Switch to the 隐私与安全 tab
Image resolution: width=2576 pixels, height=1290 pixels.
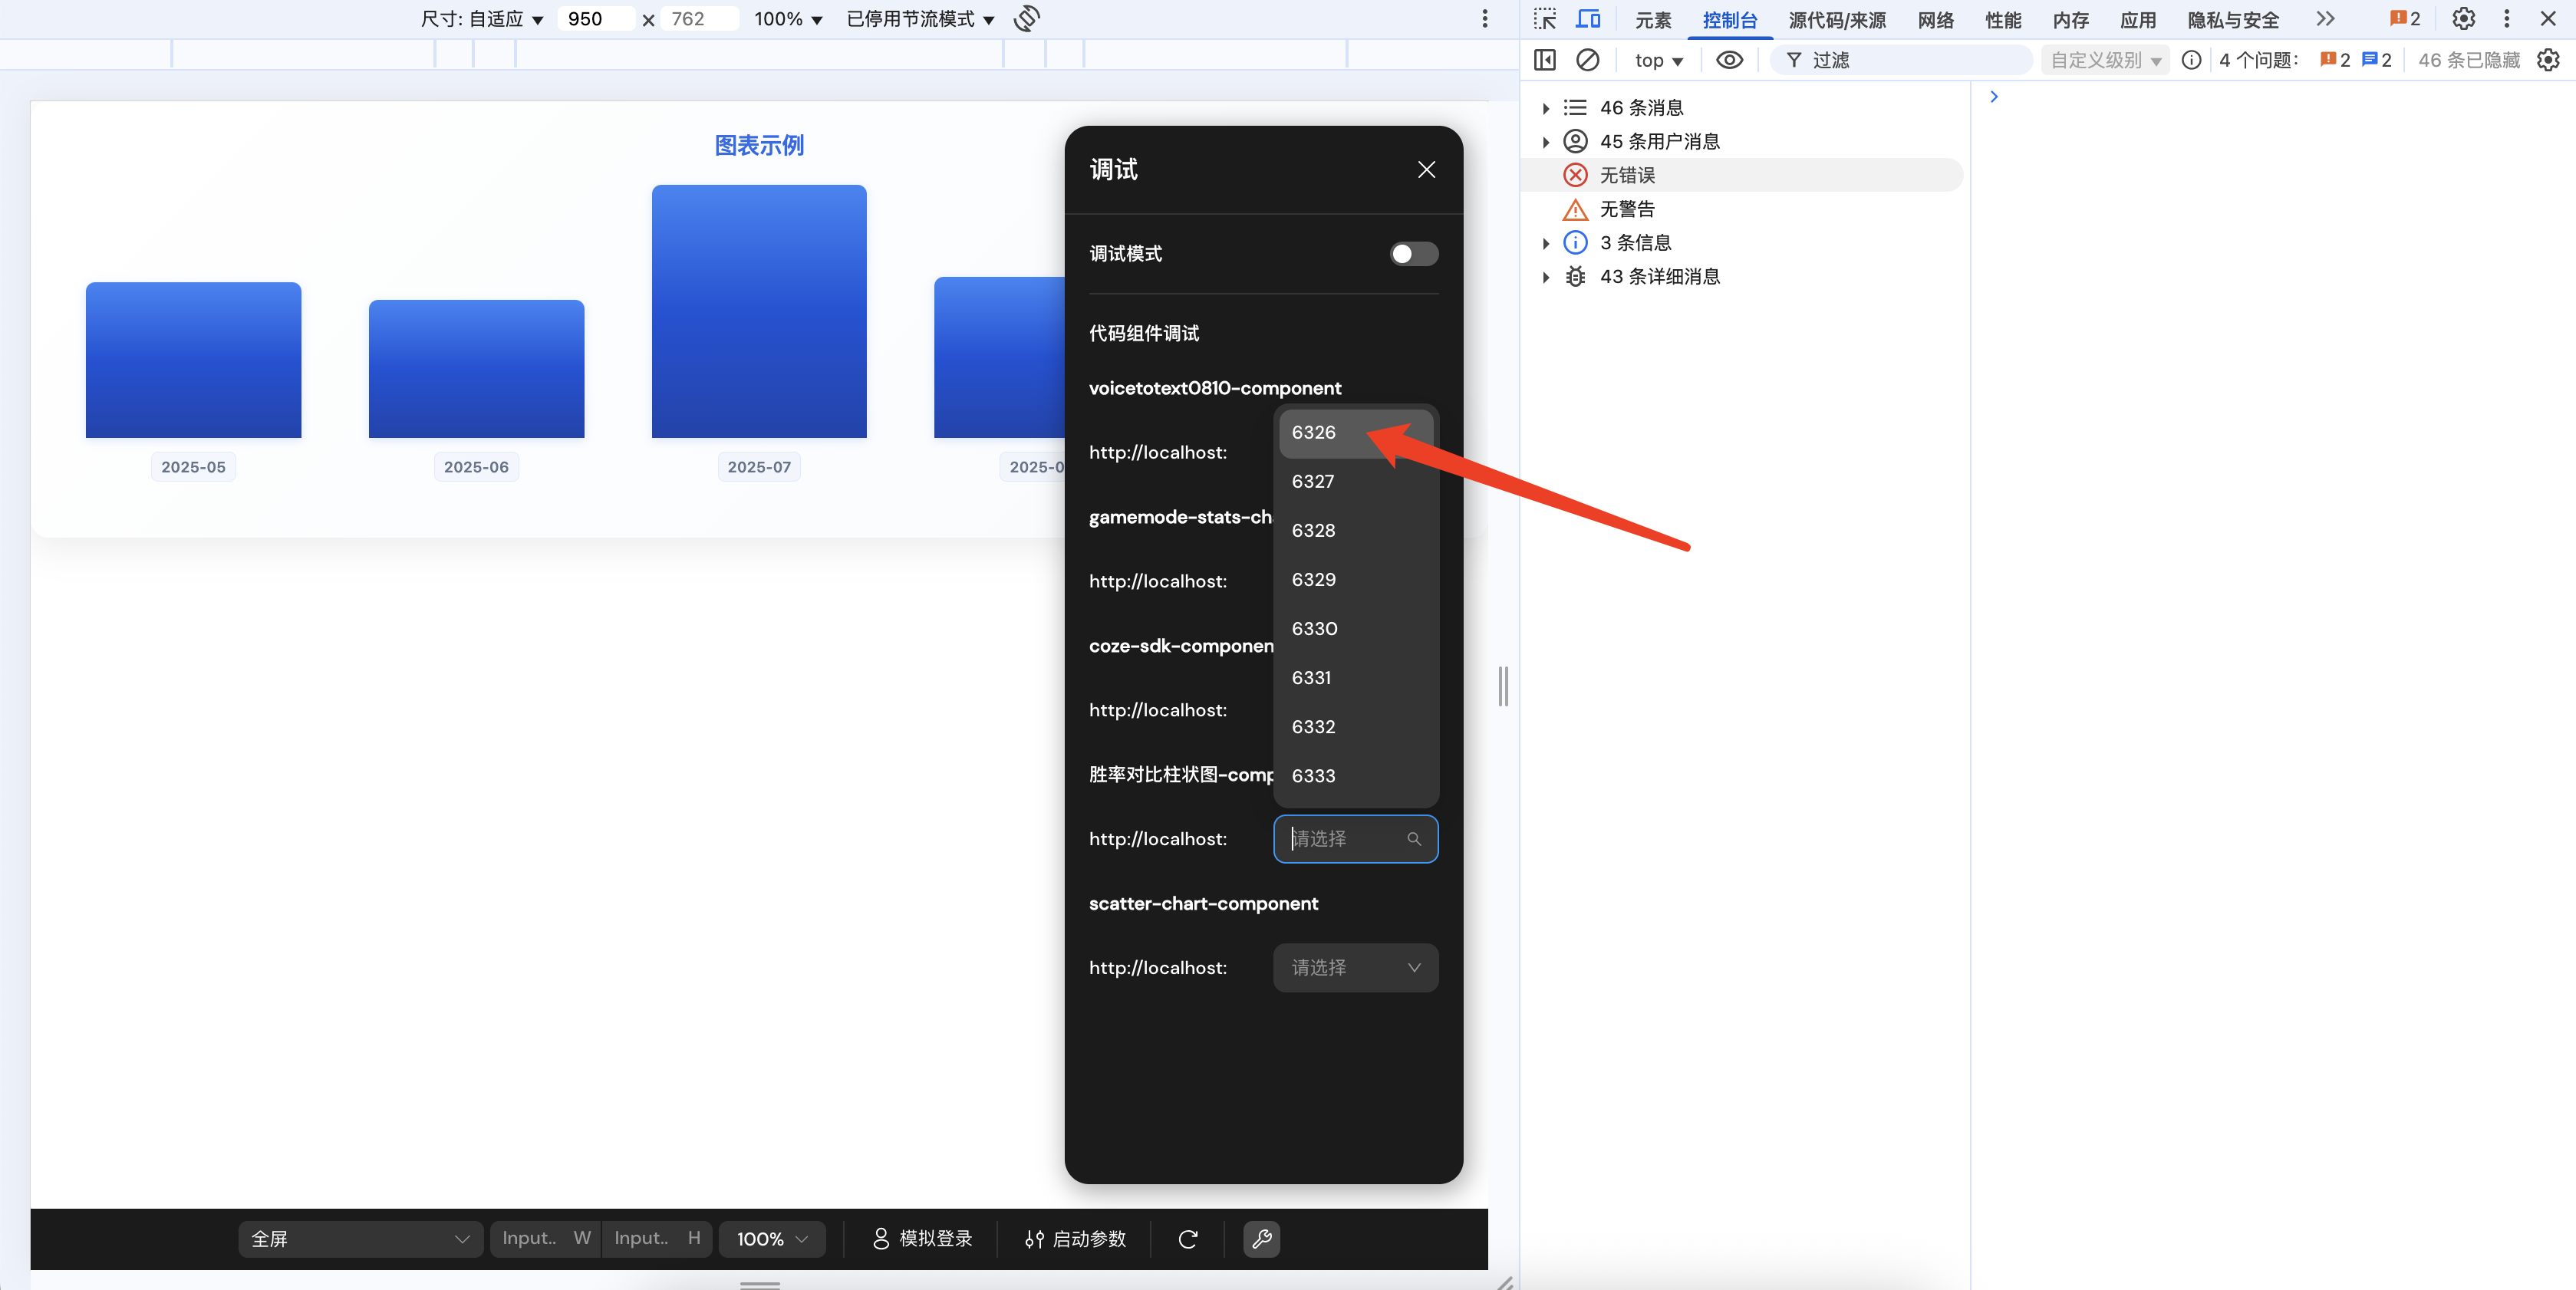click(x=2233, y=20)
